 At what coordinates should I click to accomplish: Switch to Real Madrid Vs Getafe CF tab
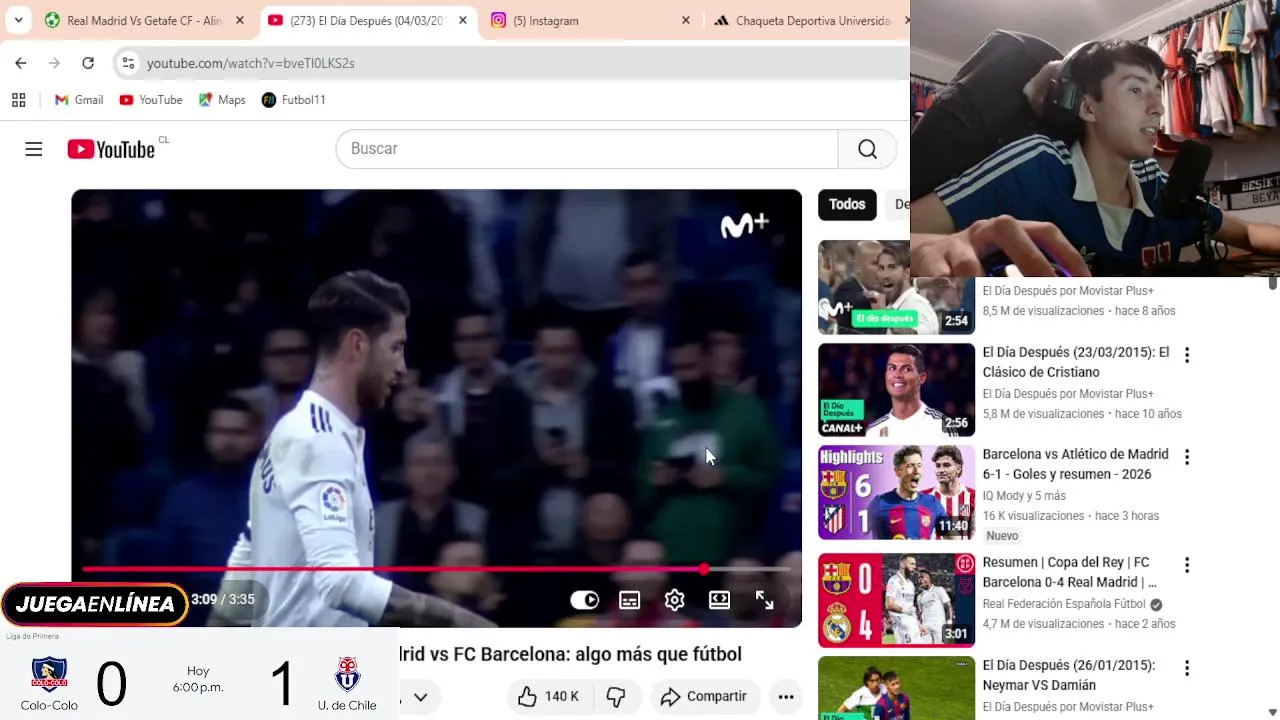134,20
